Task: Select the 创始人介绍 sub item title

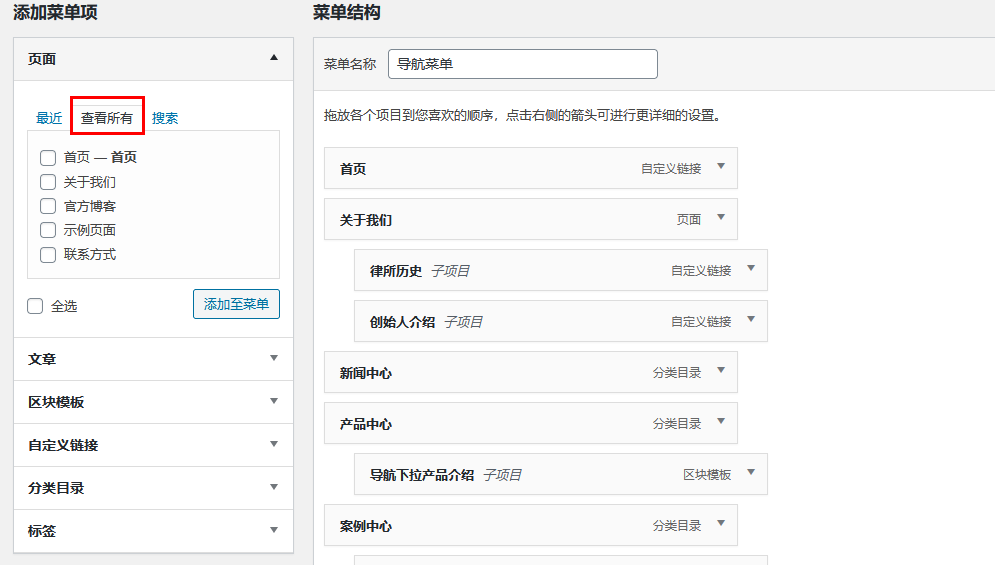Action: 402,322
